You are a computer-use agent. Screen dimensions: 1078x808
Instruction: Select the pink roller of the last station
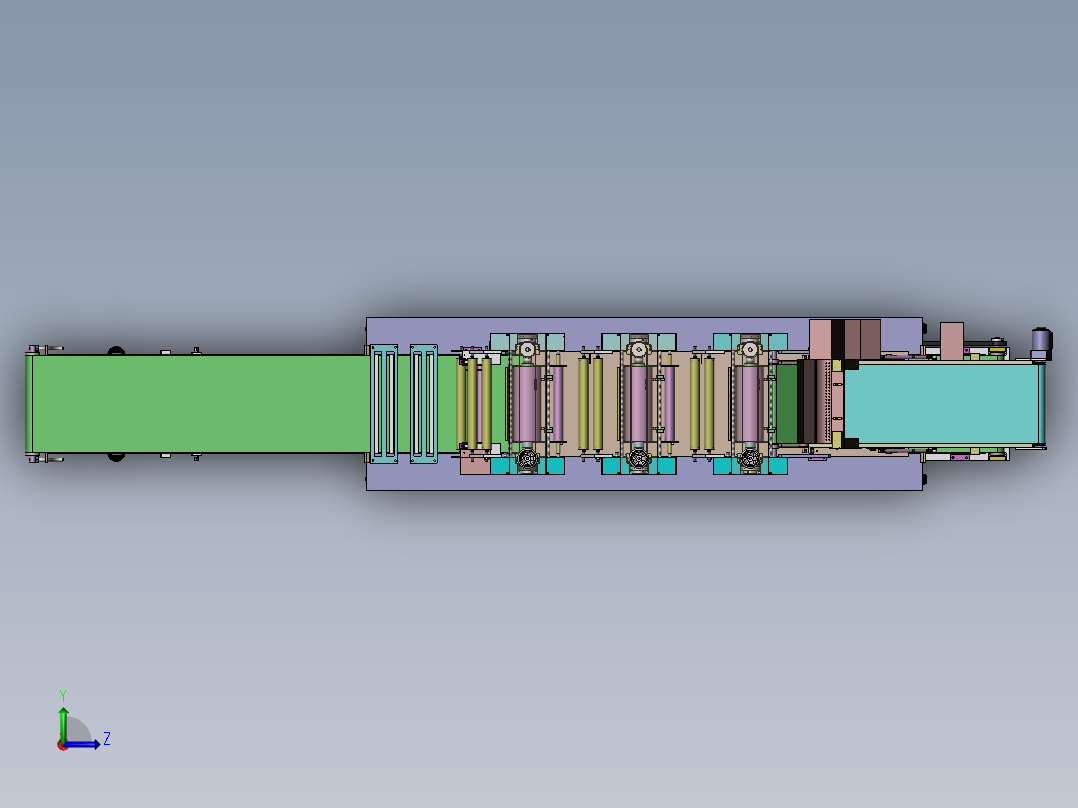[750, 404]
